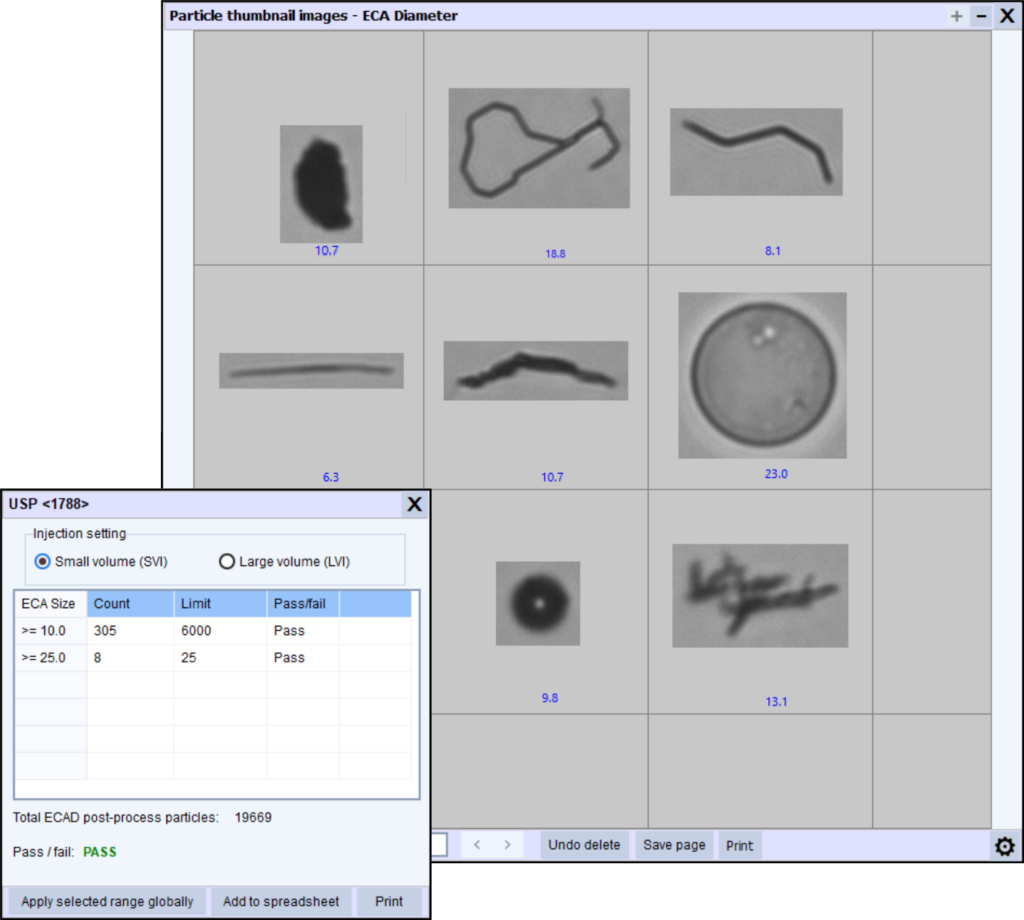Click Add to spreadsheet button

point(281,901)
